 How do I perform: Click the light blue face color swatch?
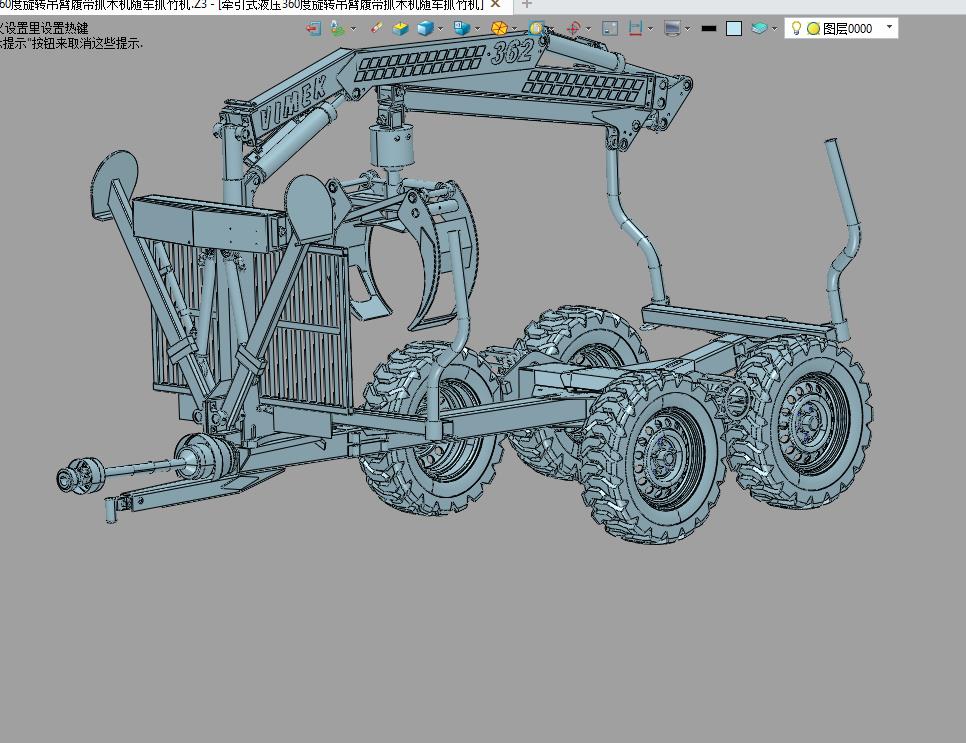click(734, 28)
